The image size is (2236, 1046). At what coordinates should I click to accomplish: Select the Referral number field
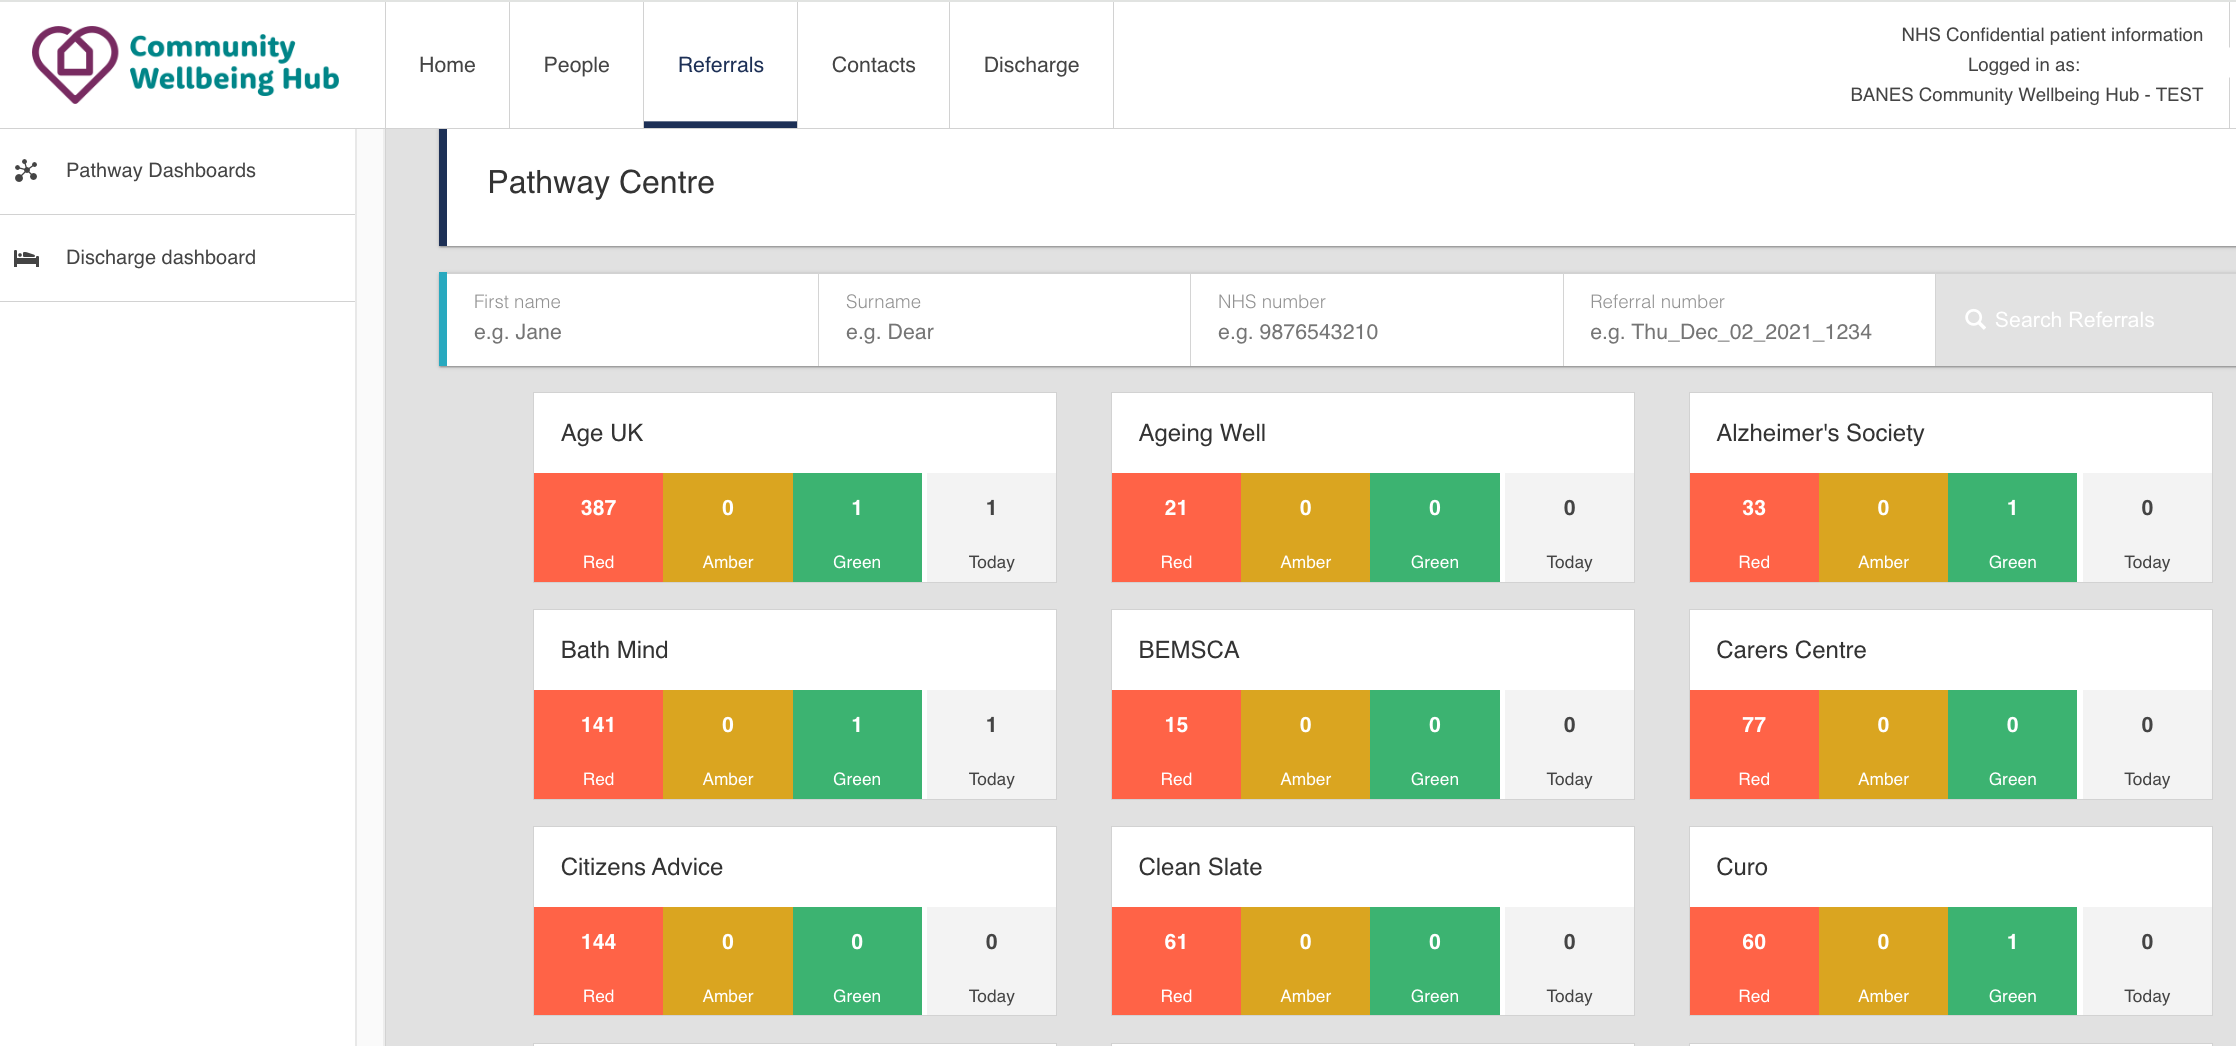click(1748, 331)
